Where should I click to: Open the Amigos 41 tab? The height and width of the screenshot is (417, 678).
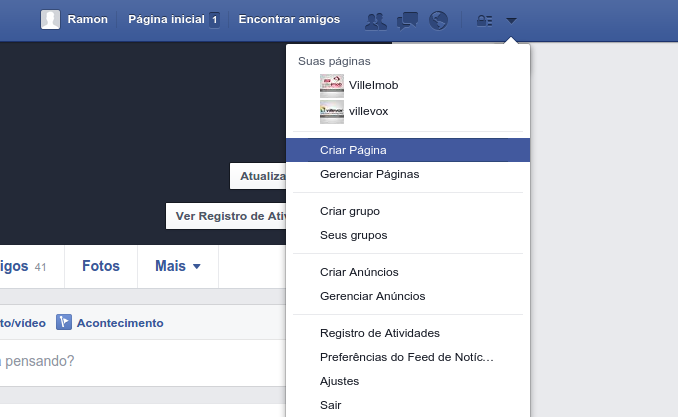[32, 266]
